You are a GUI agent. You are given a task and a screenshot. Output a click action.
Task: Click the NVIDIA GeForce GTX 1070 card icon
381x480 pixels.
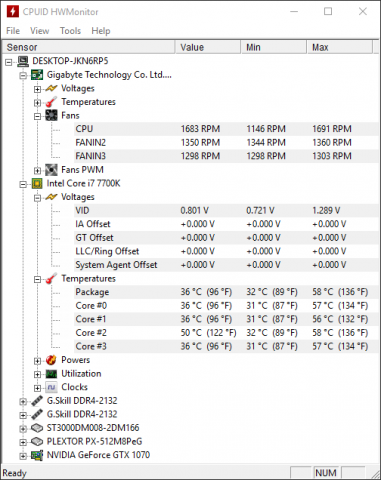point(37,455)
